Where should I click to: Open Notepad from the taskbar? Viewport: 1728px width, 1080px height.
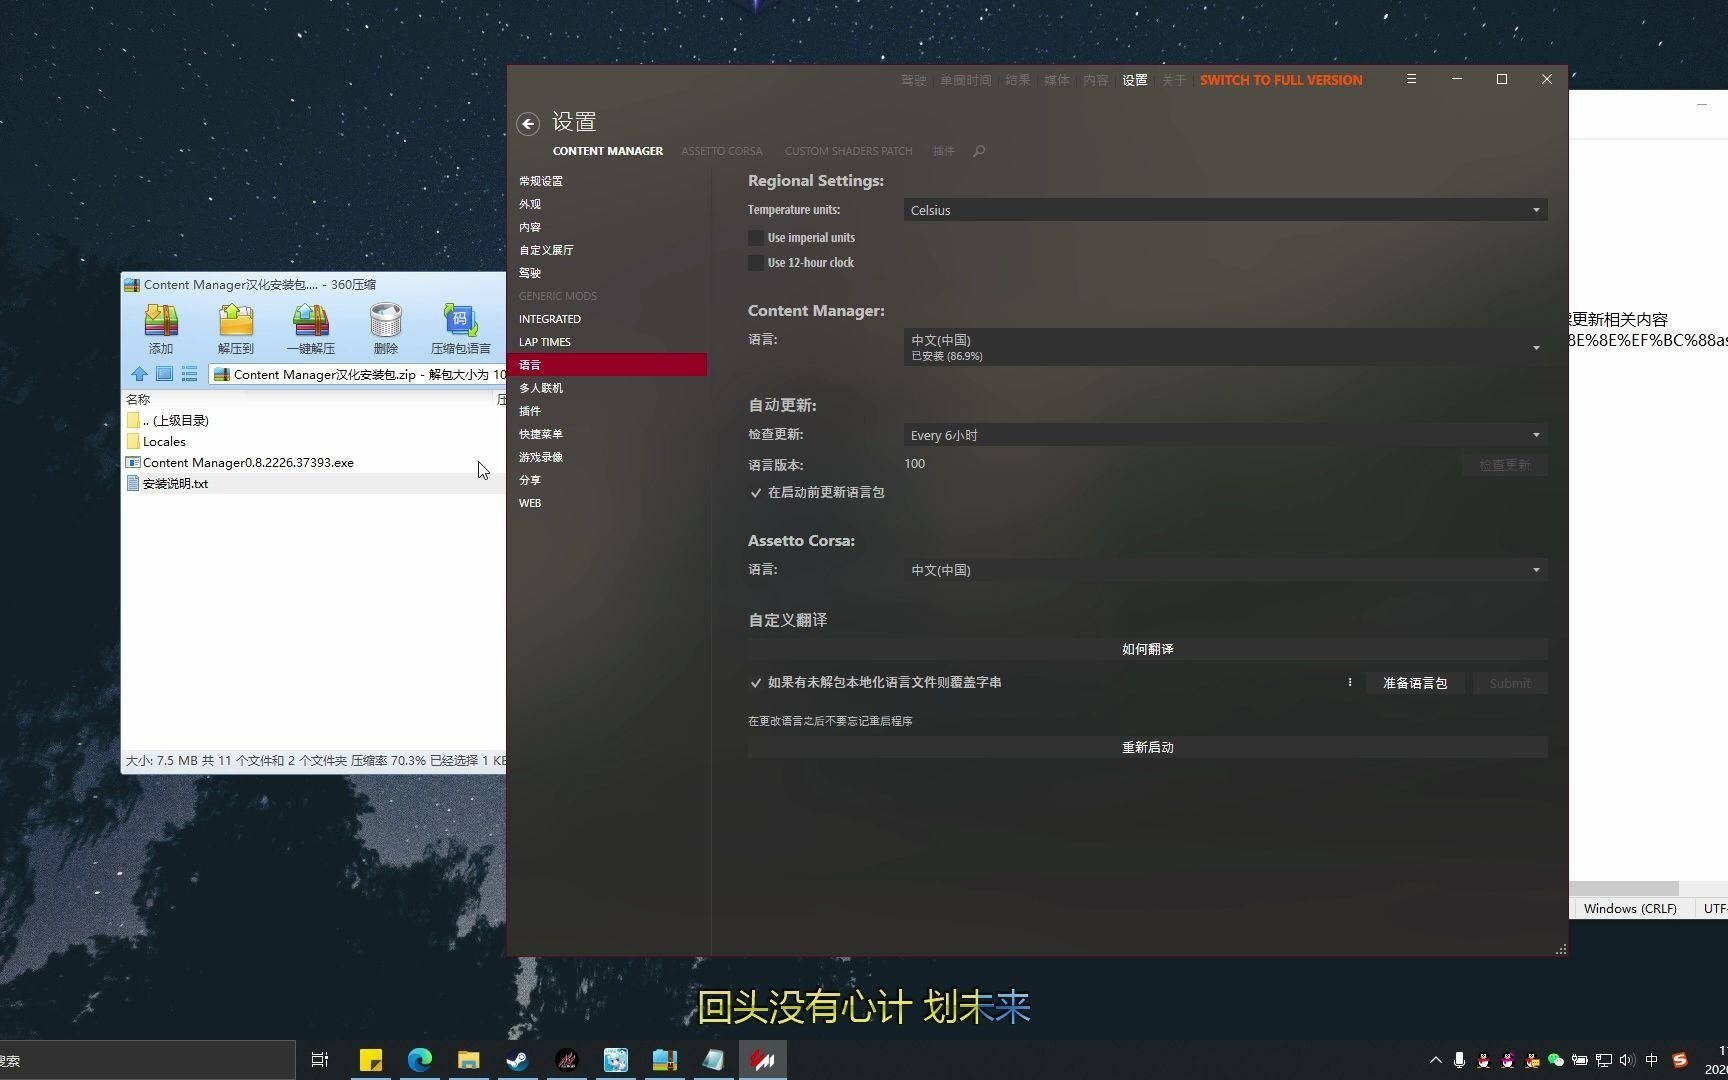[x=714, y=1060]
